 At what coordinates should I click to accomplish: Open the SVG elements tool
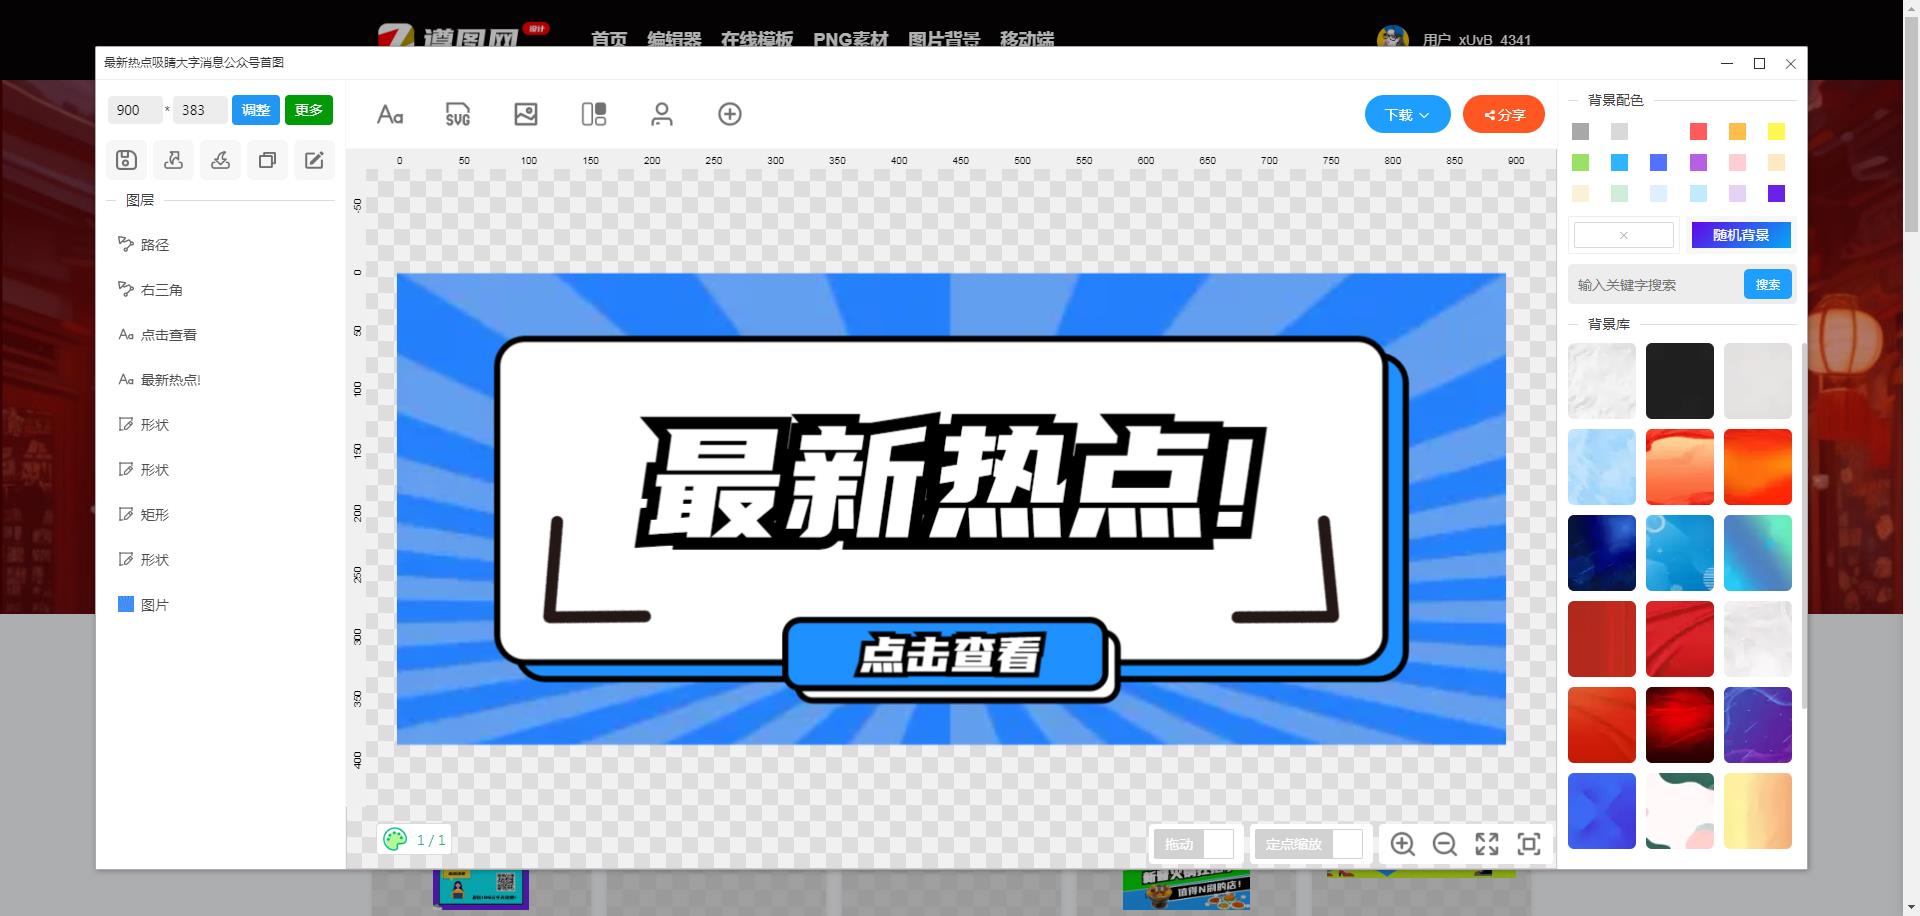point(458,115)
